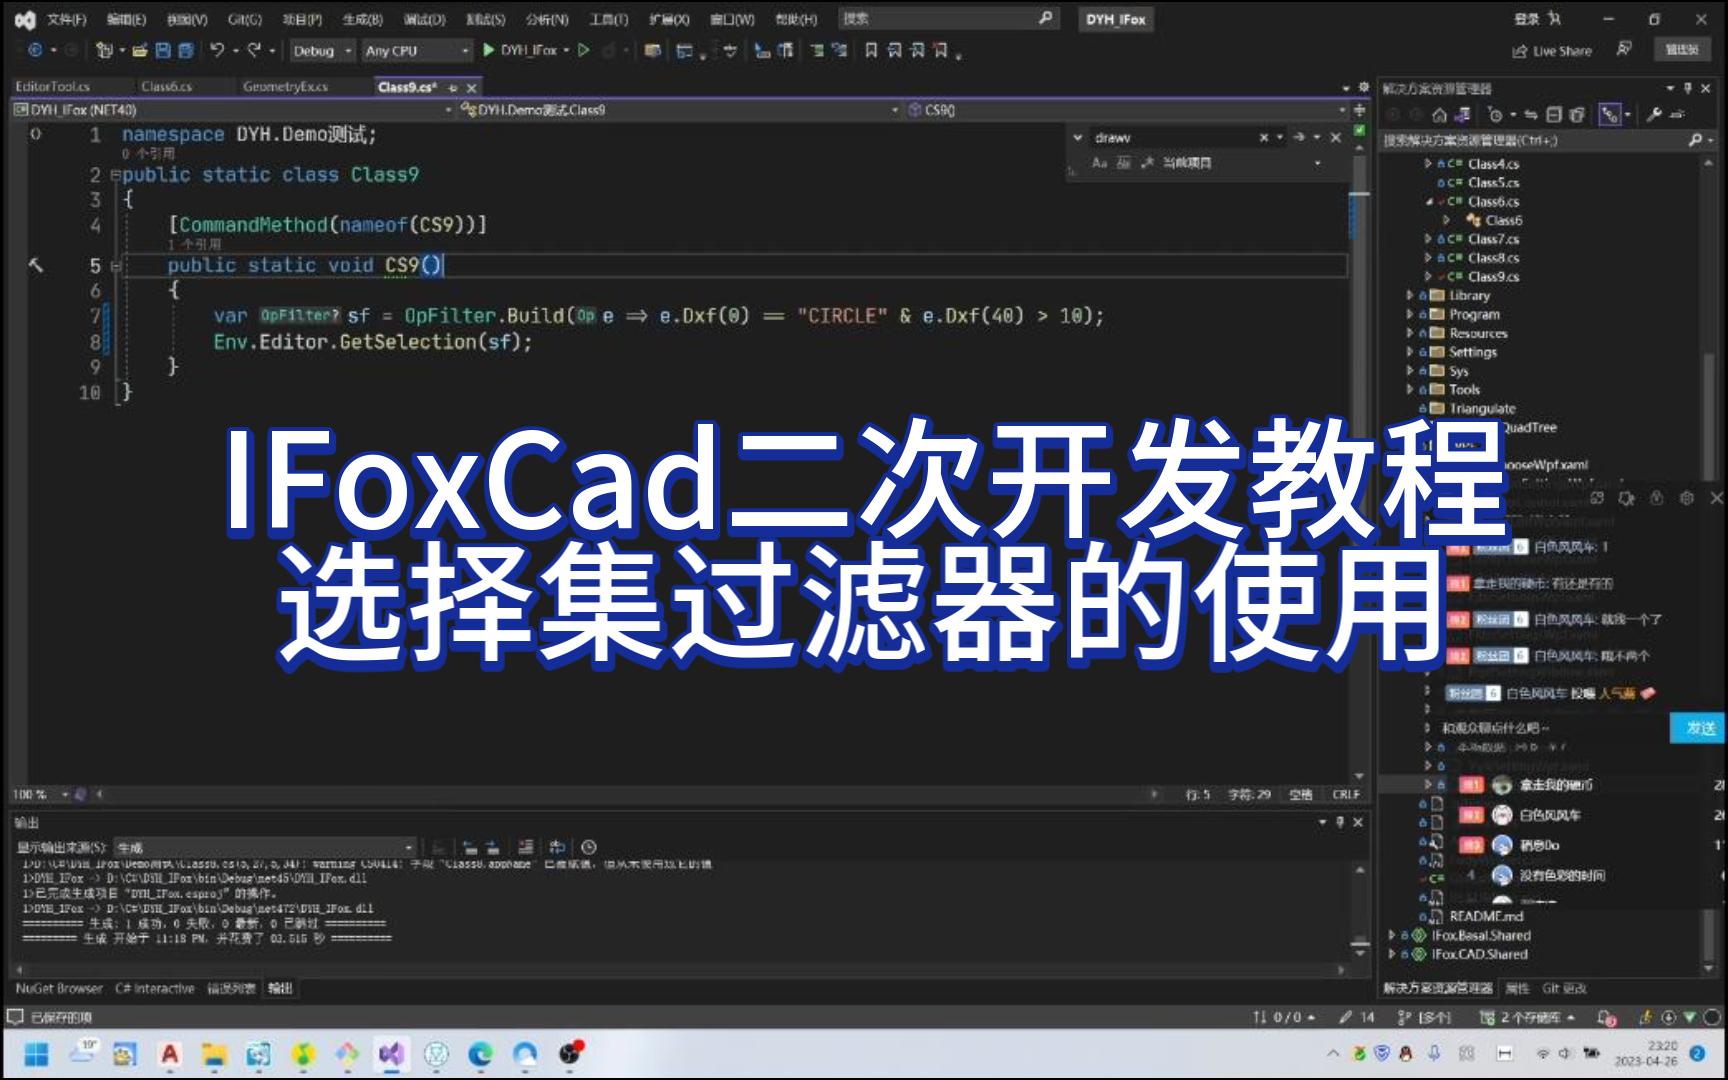This screenshot has width=1728, height=1080.
Task: Switch to the EditorTool.cs tab
Action: coord(52,87)
